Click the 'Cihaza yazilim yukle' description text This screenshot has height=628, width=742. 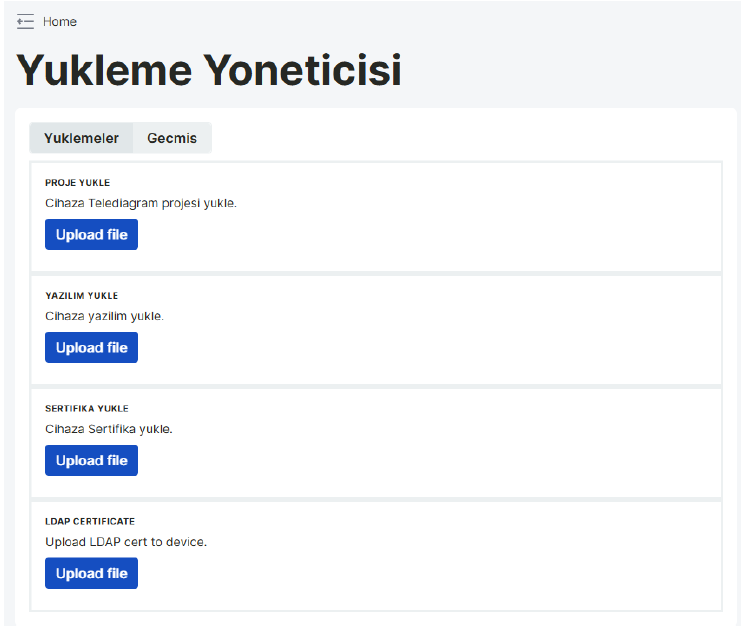(104, 316)
